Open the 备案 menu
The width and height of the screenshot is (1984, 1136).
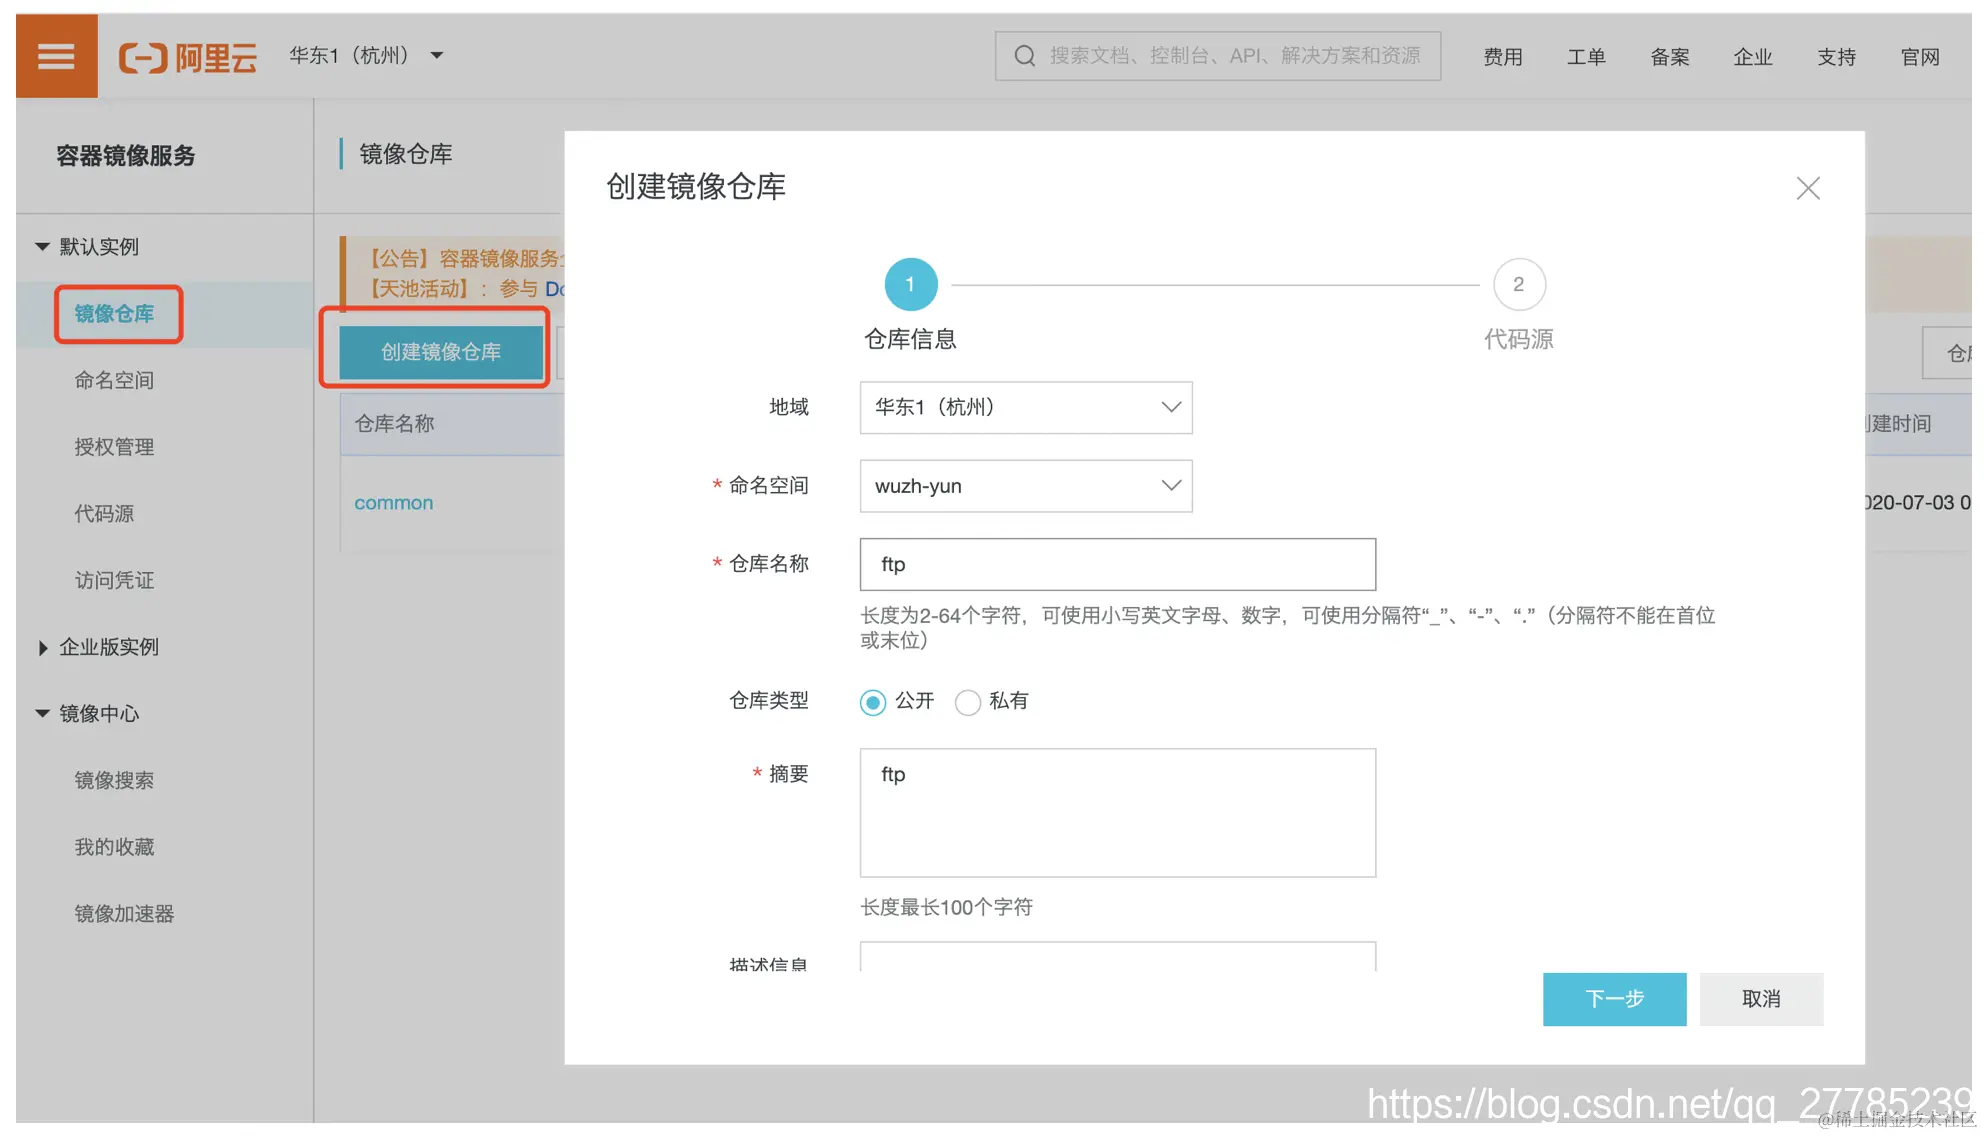click(x=1669, y=57)
